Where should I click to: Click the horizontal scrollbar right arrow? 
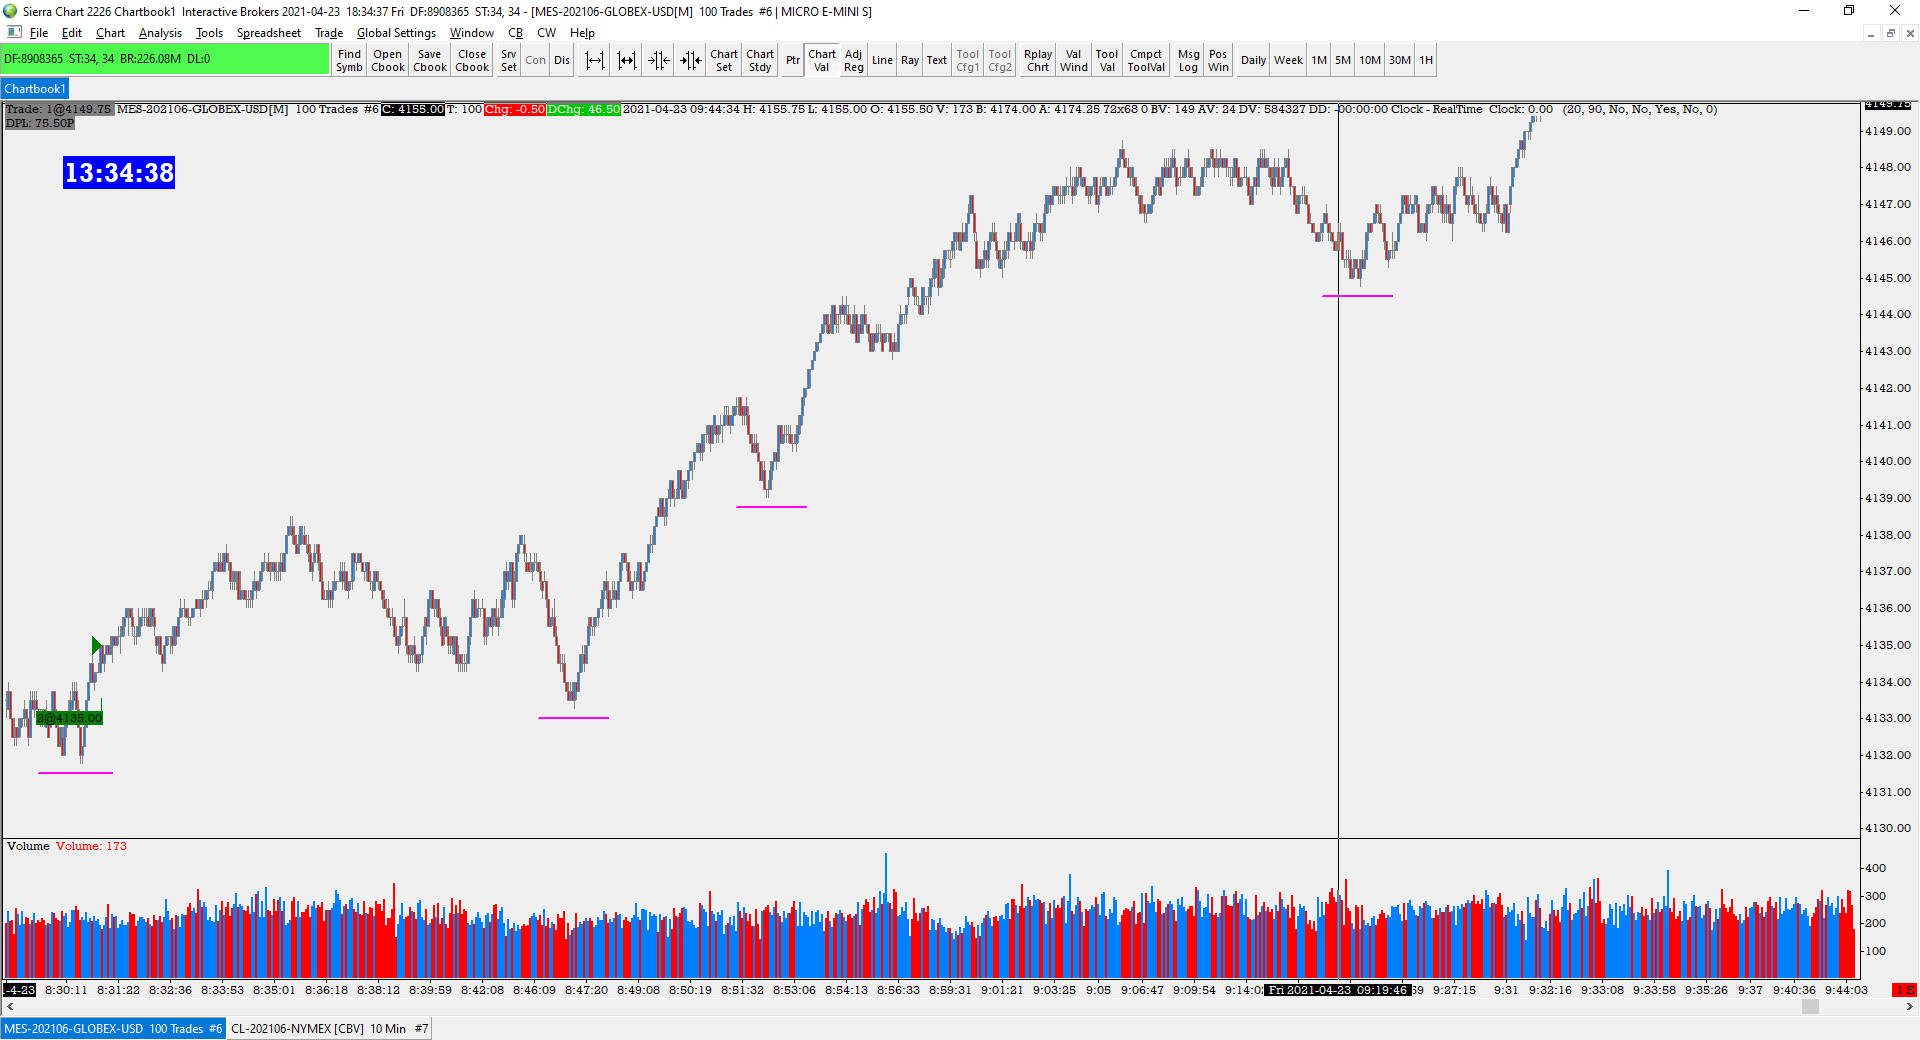point(1909,1007)
